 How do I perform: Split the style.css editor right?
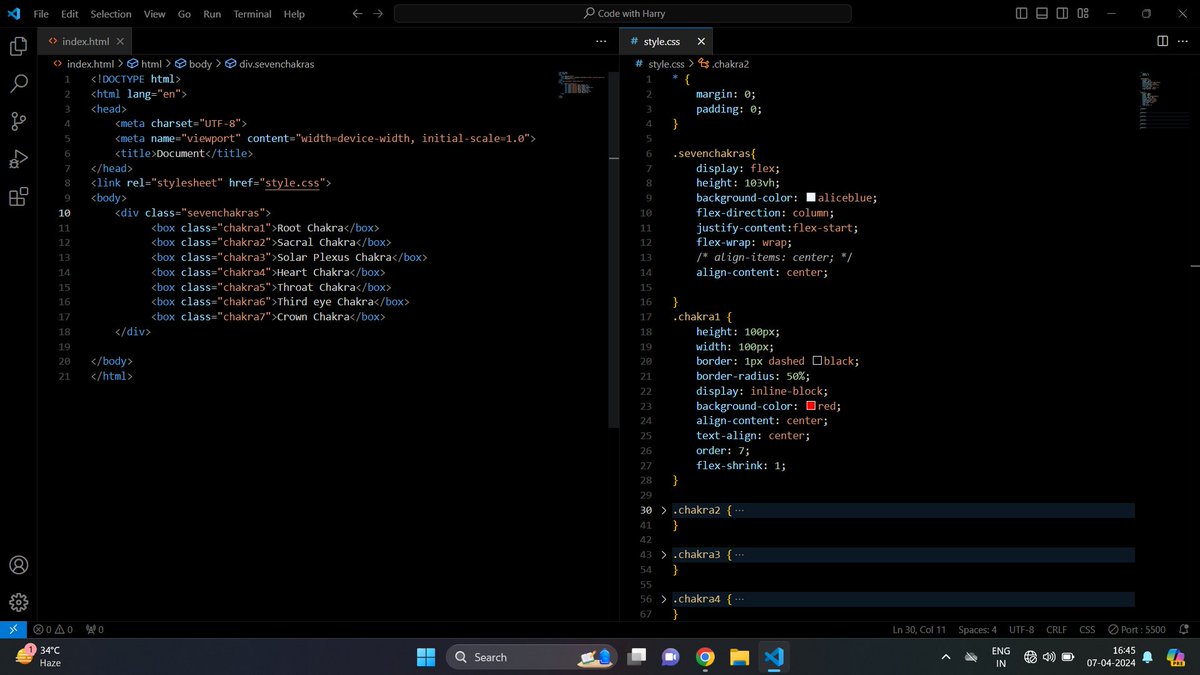1162,41
